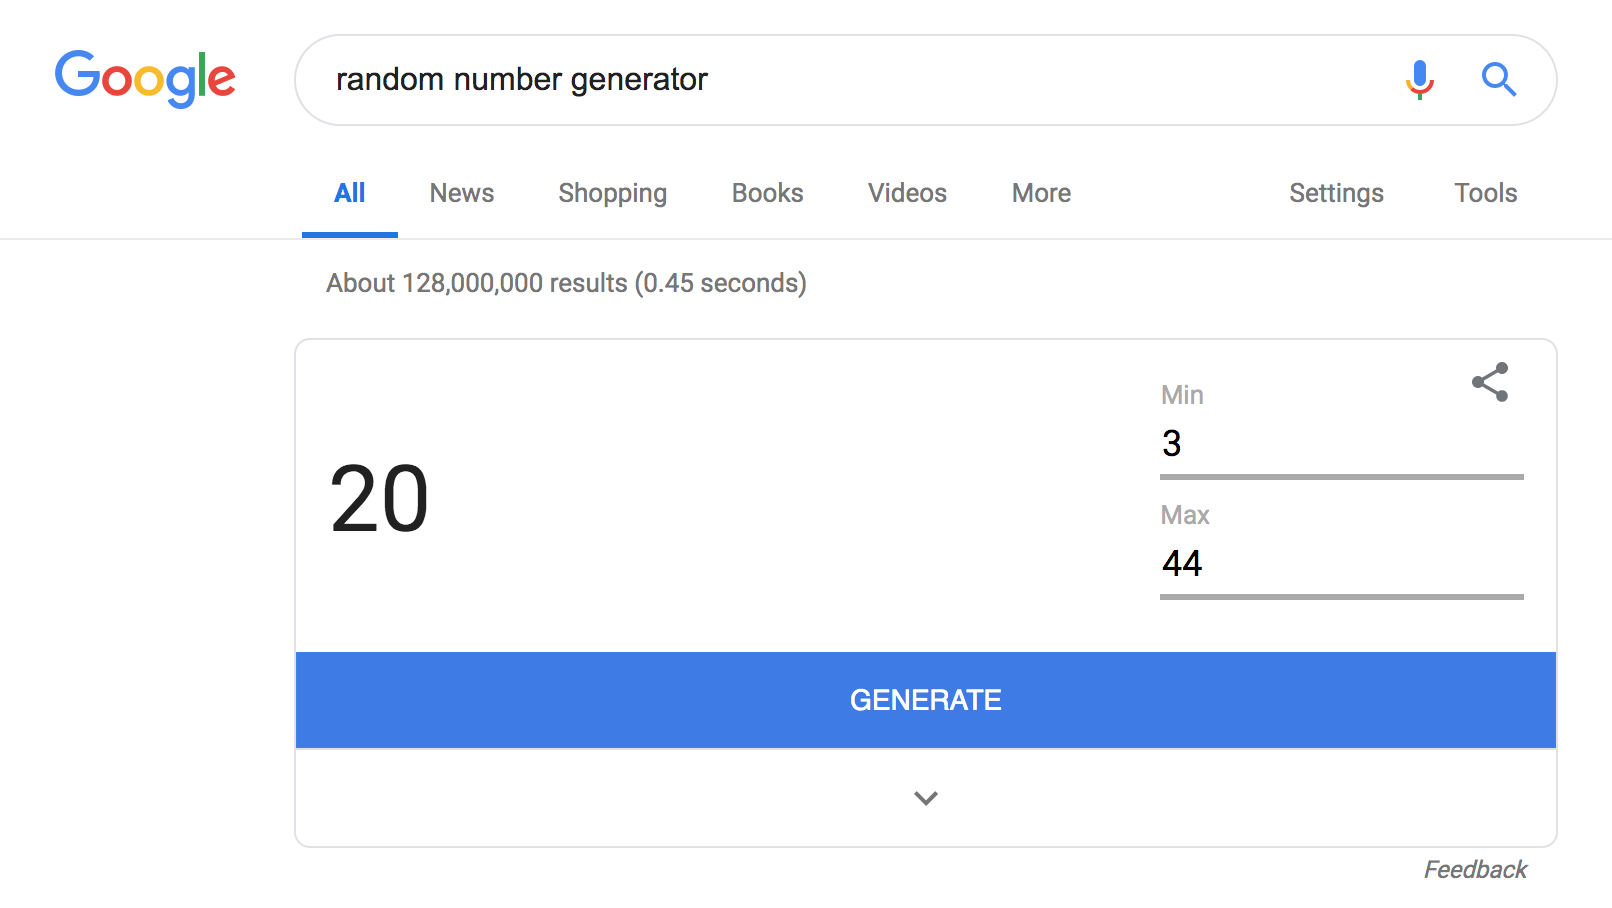Focus the Min value field
The width and height of the screenshot is (1612, 908).
1340,444
